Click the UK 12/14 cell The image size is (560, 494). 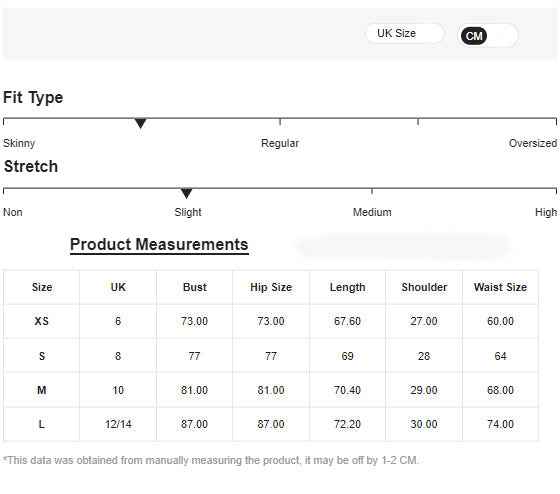tap(118, 424)
